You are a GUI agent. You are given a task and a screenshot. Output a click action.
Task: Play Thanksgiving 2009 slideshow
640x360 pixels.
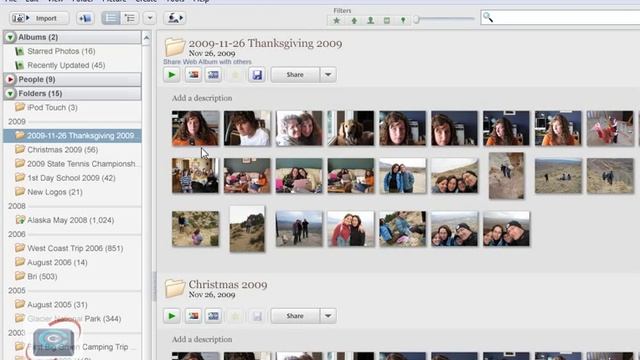(171, 75)
